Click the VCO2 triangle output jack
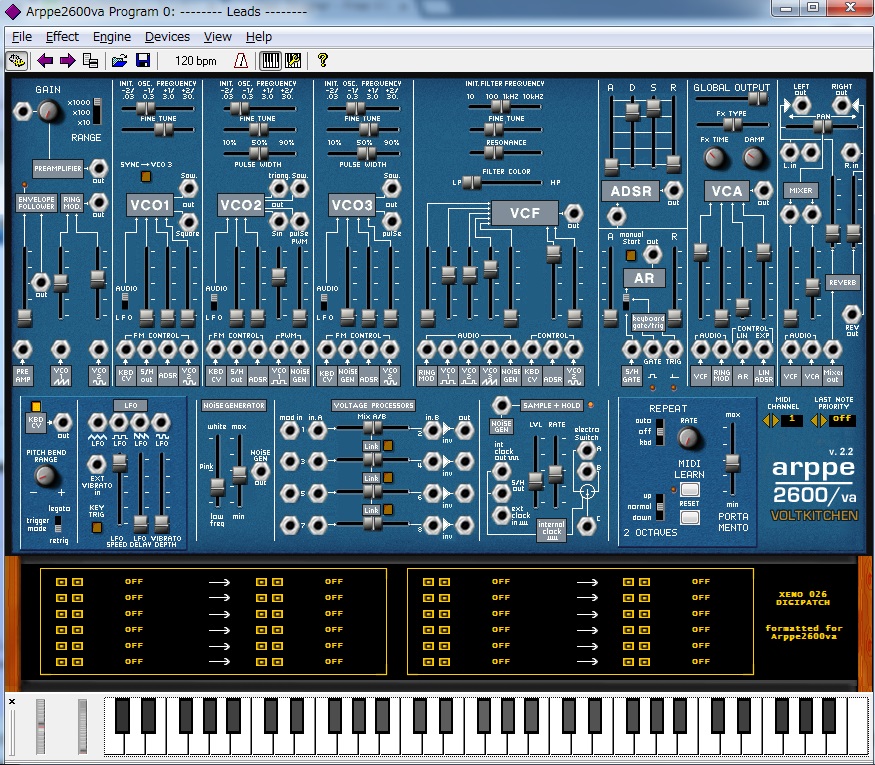Viewport: 875px width, 765px height. [x=278, y=189]
